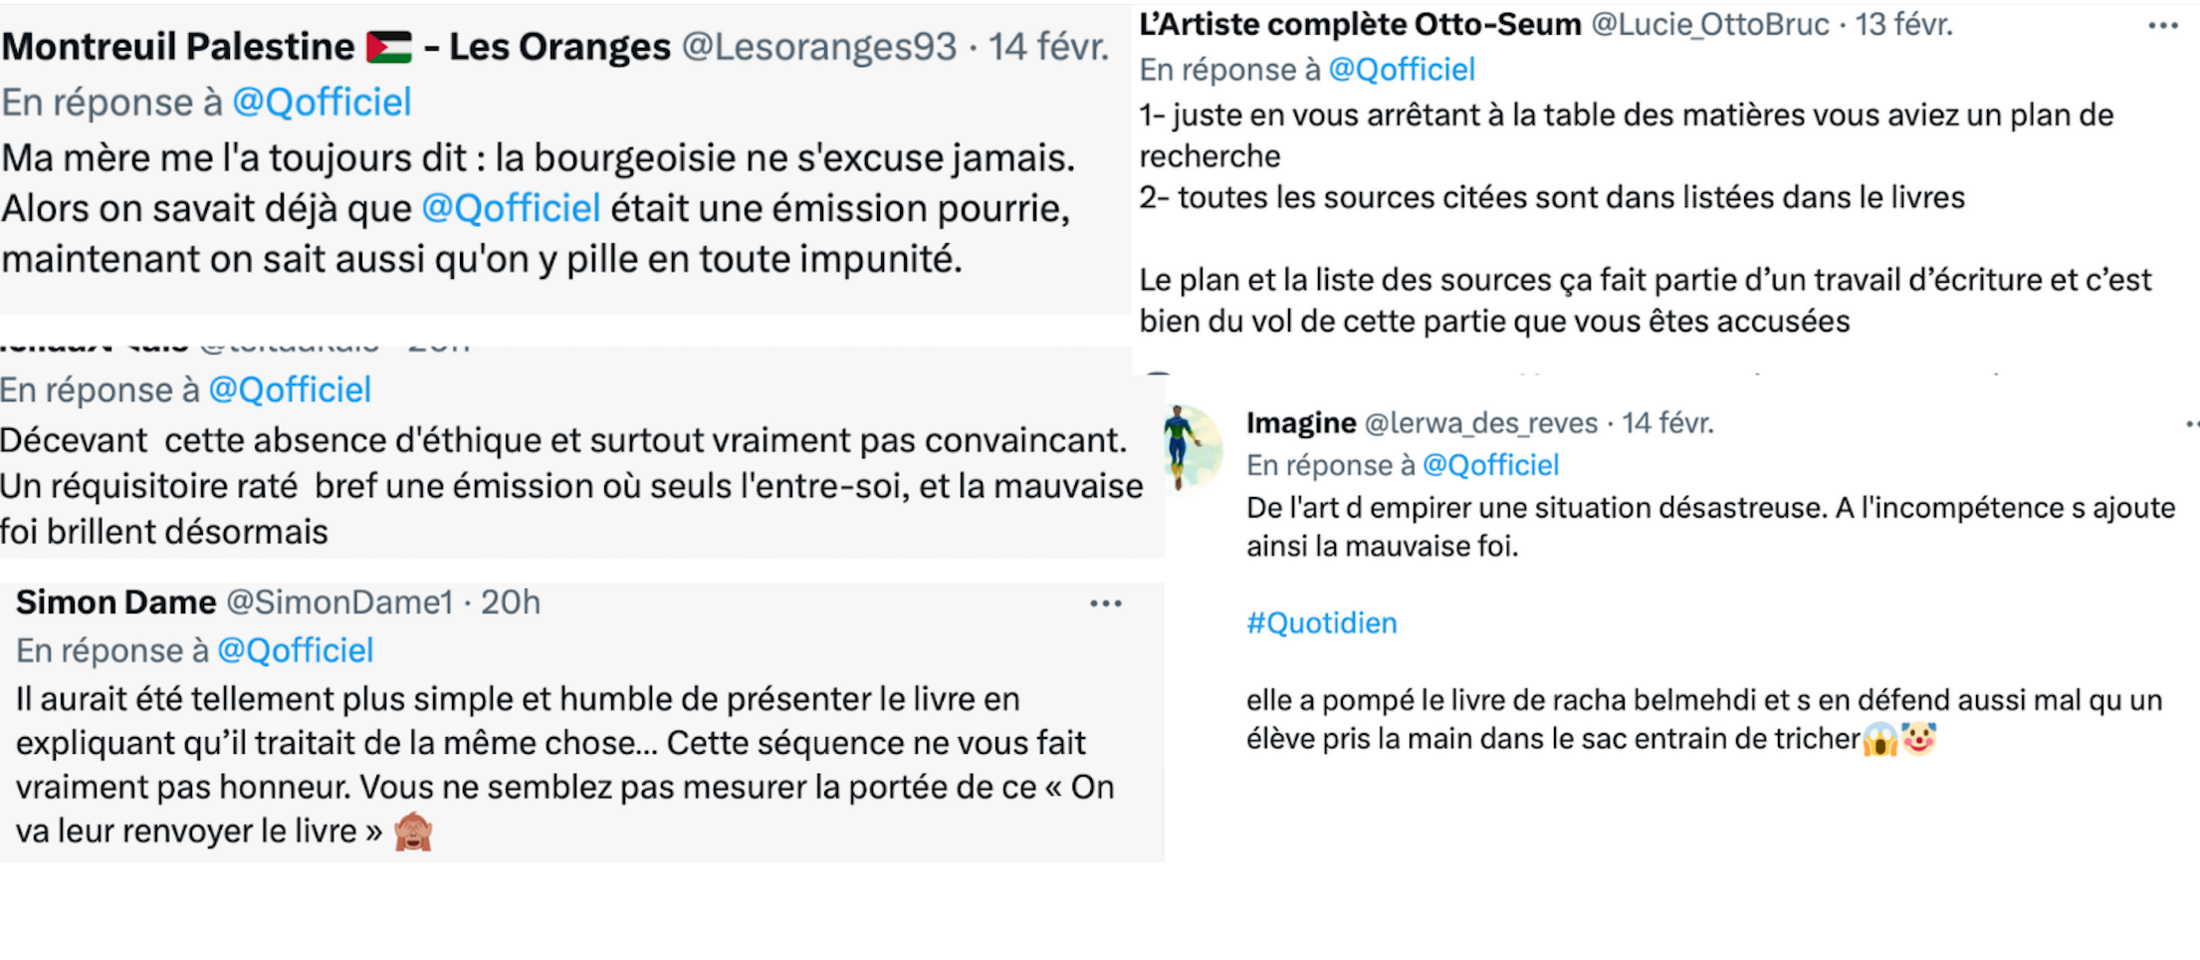Open the 20h timestamp on Simon Dame's tweet
This screenshot has height=960, width=2200.
coord(511,602)
